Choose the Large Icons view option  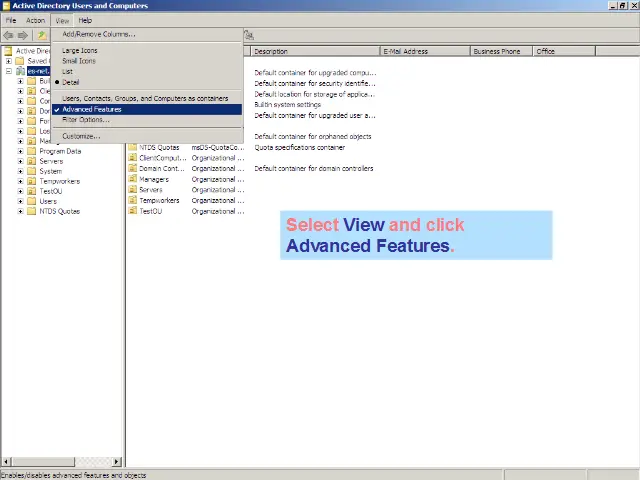click(x=80, y=50)
